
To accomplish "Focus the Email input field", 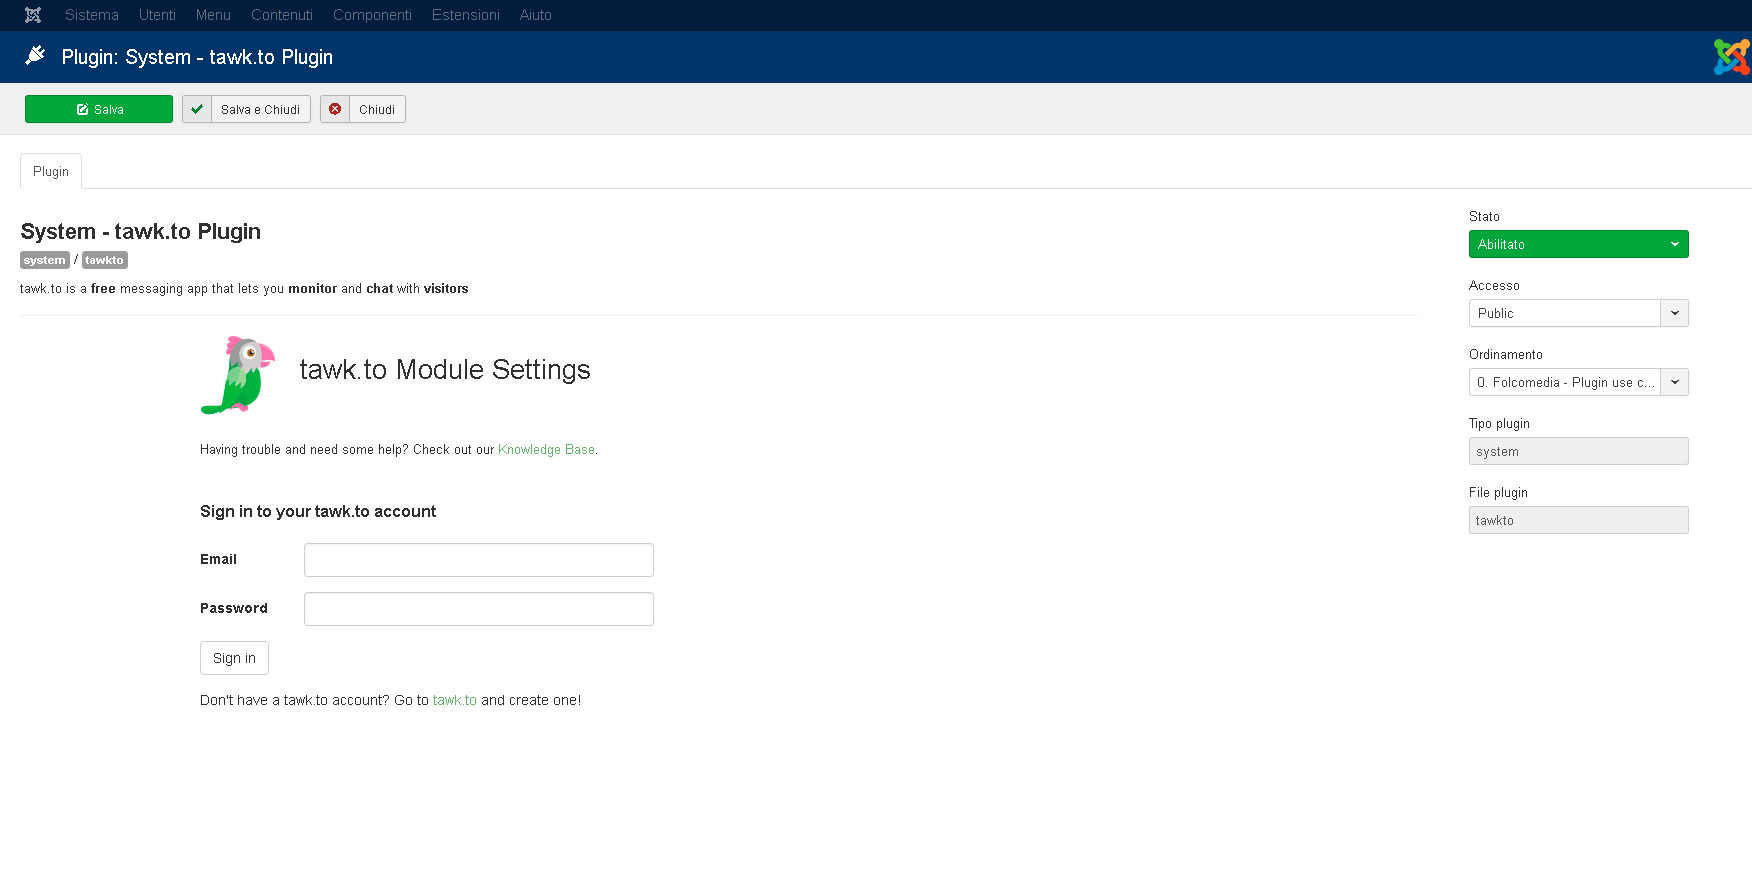I will click(x=479, y=560).
